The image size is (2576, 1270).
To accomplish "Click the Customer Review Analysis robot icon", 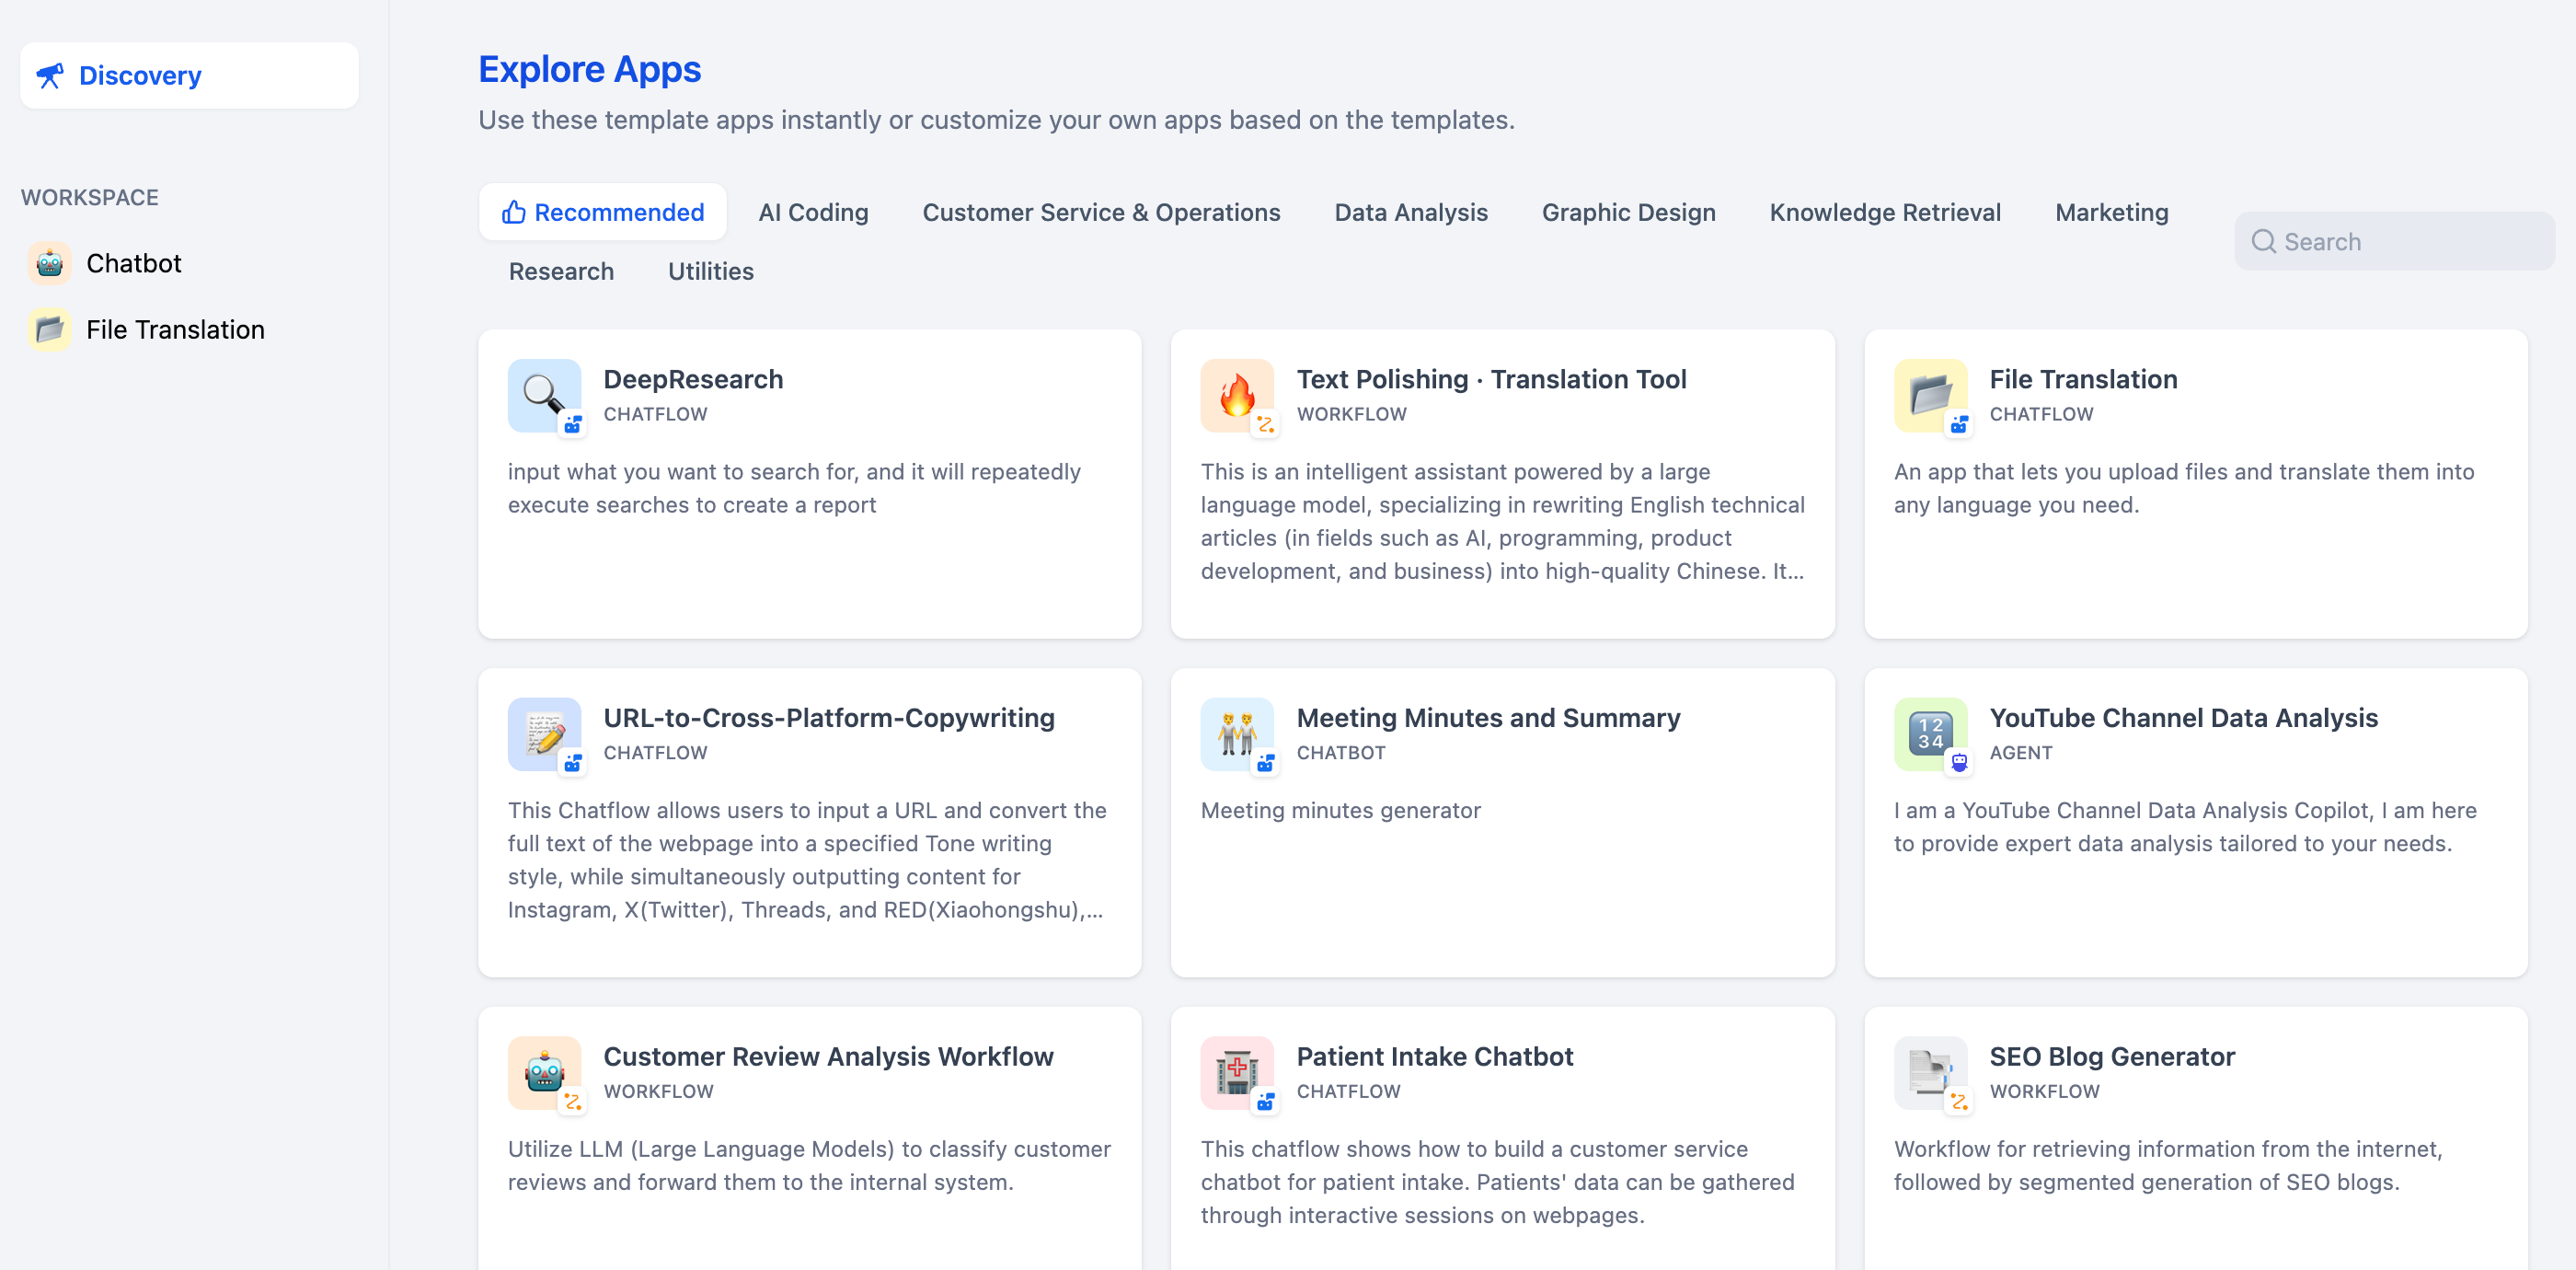I will (544, 1072).
